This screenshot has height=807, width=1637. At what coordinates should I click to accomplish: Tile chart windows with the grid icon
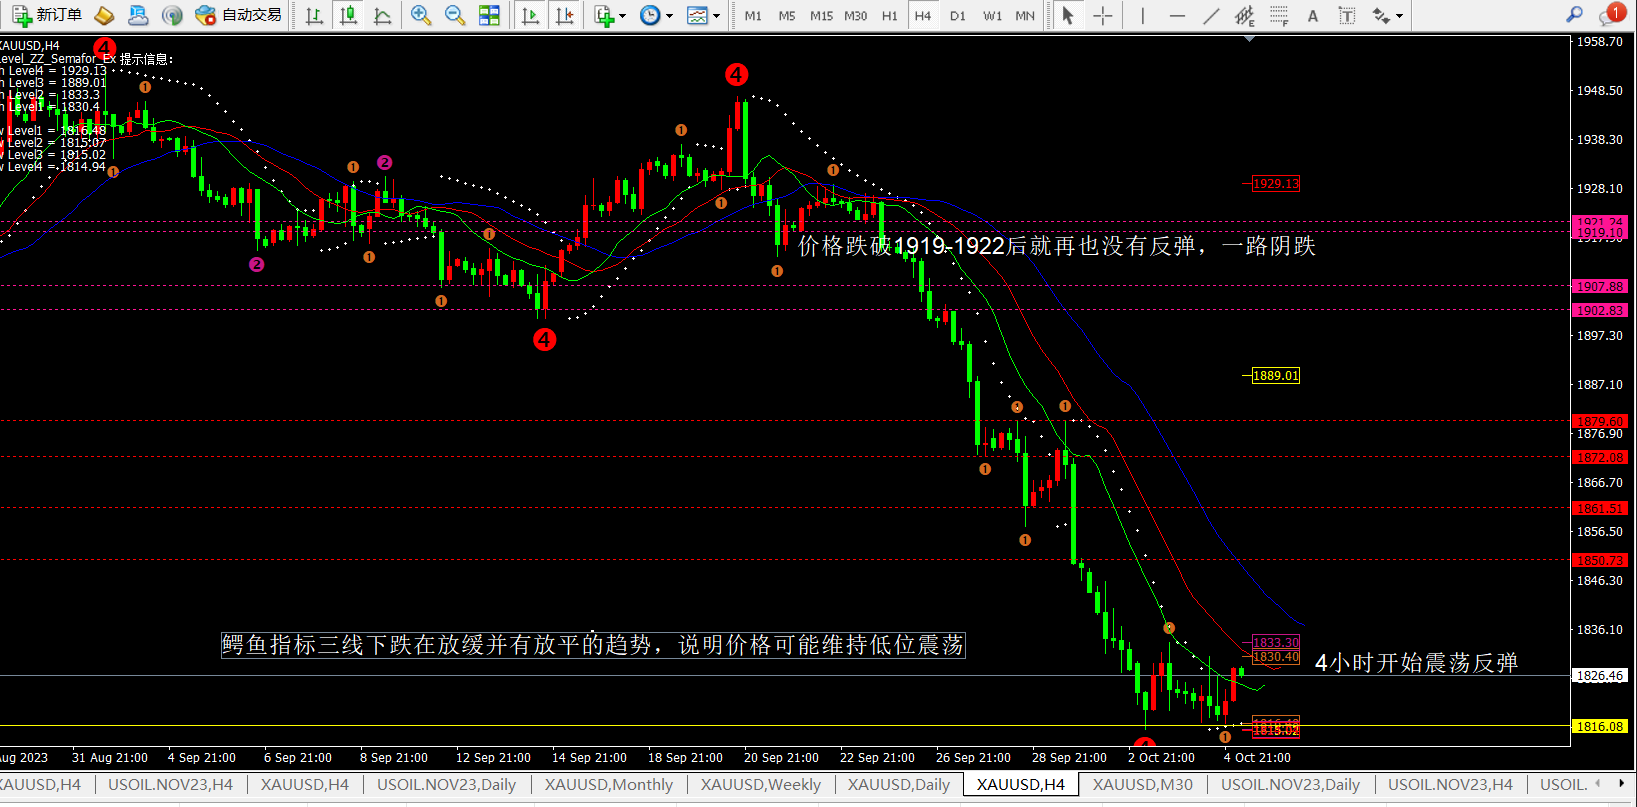click(x=489, y=15)
